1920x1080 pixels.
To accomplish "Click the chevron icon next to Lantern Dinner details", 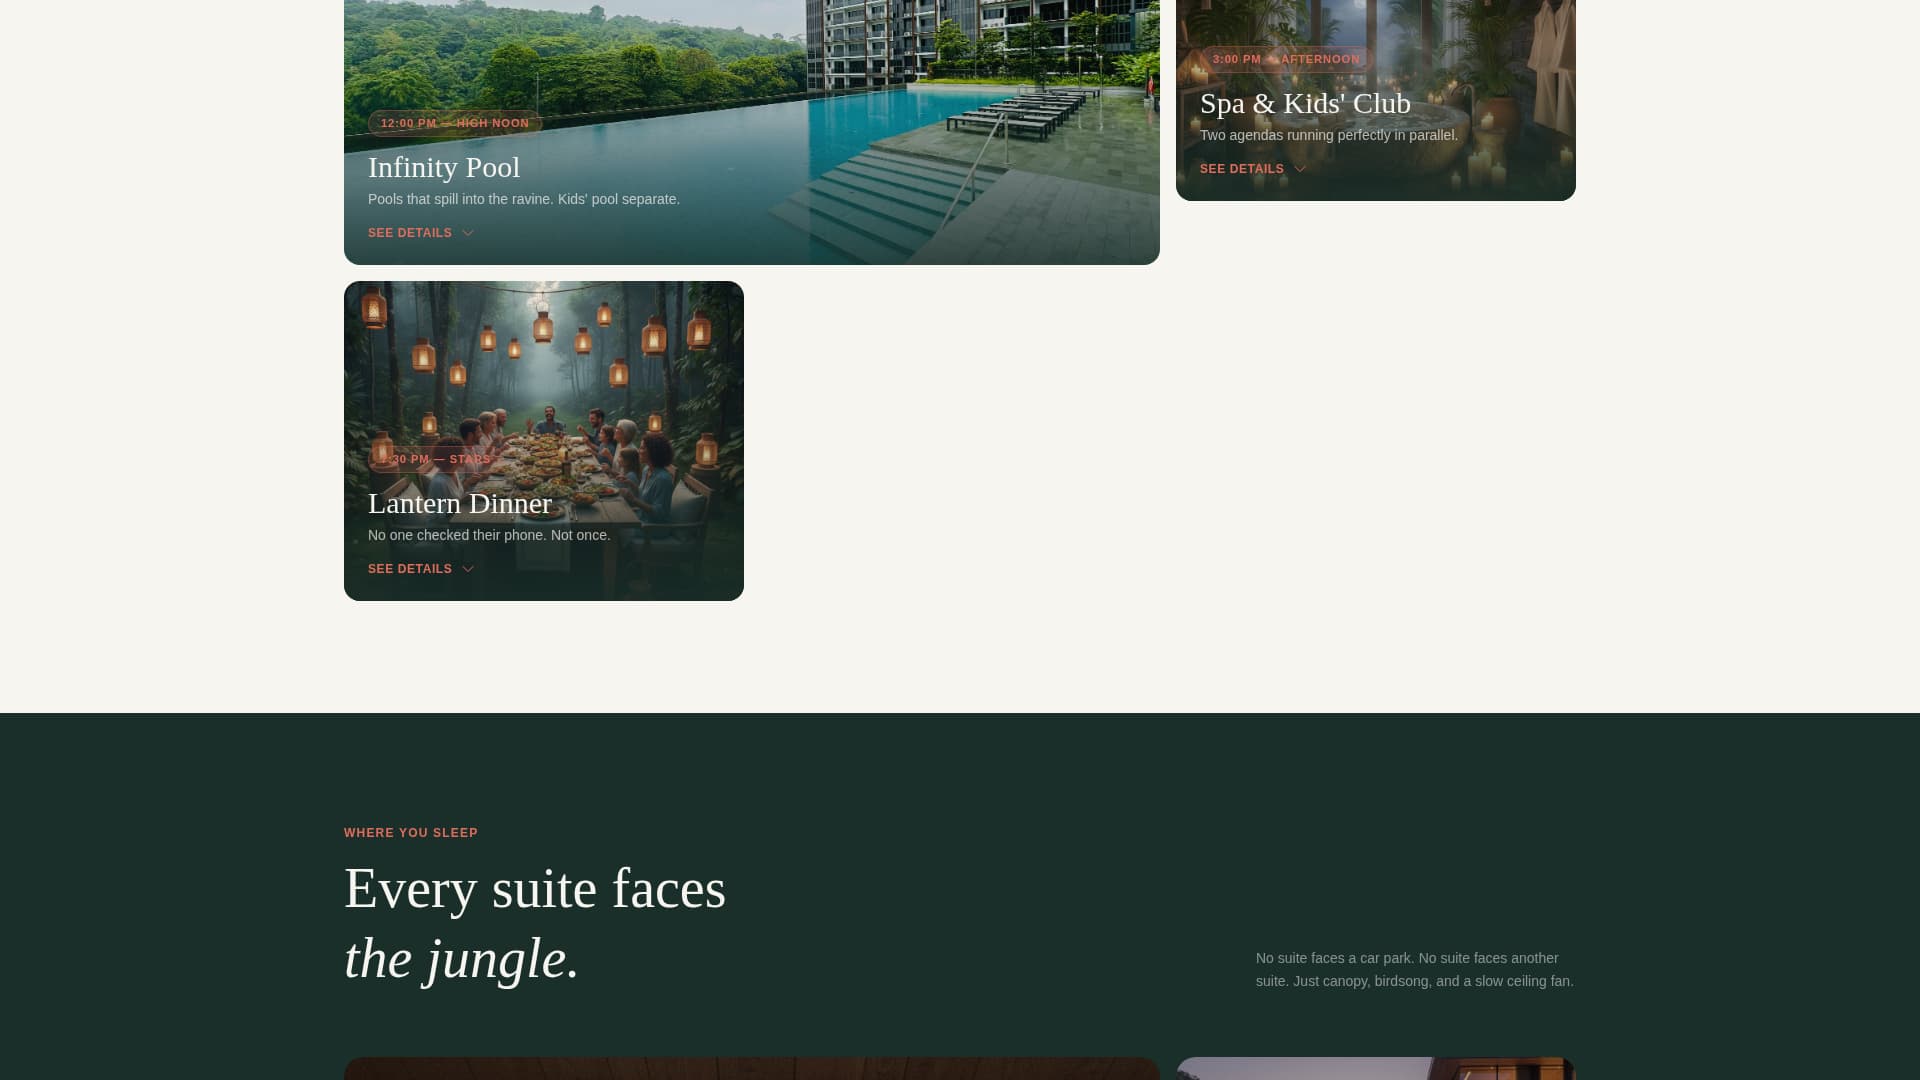I will [468, 569].
